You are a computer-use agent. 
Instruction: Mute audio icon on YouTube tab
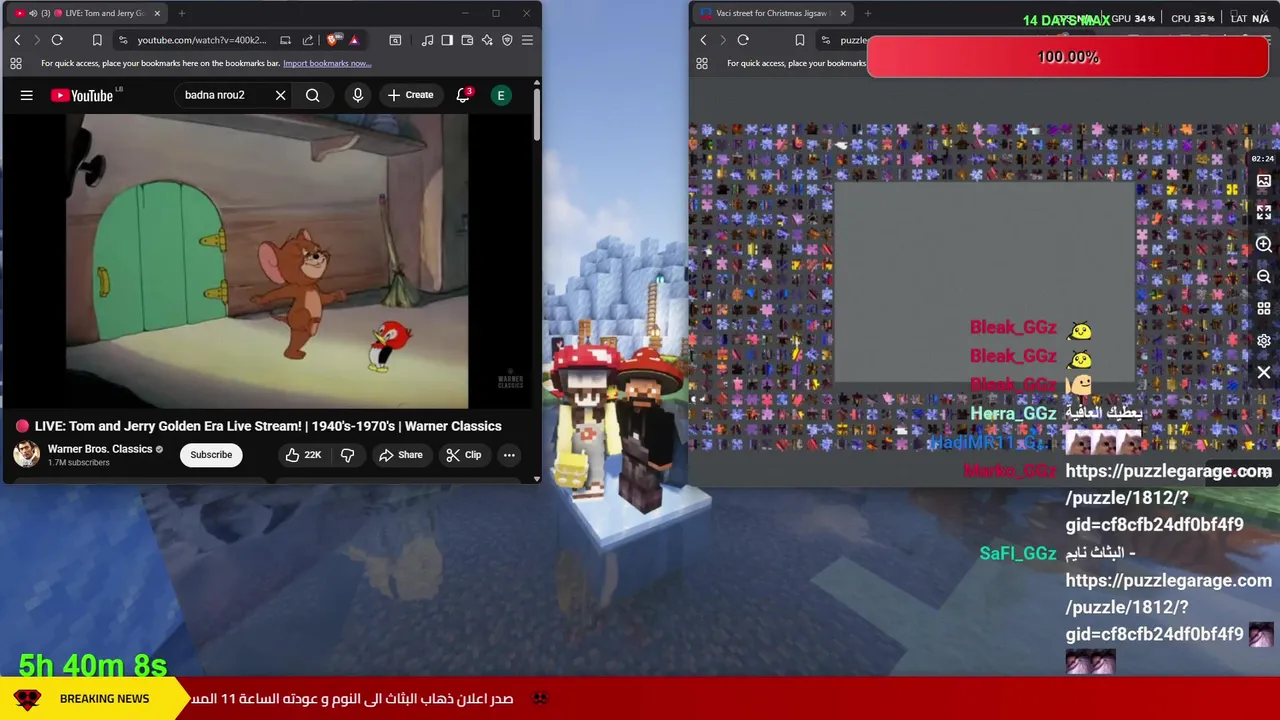pos(33,13)
